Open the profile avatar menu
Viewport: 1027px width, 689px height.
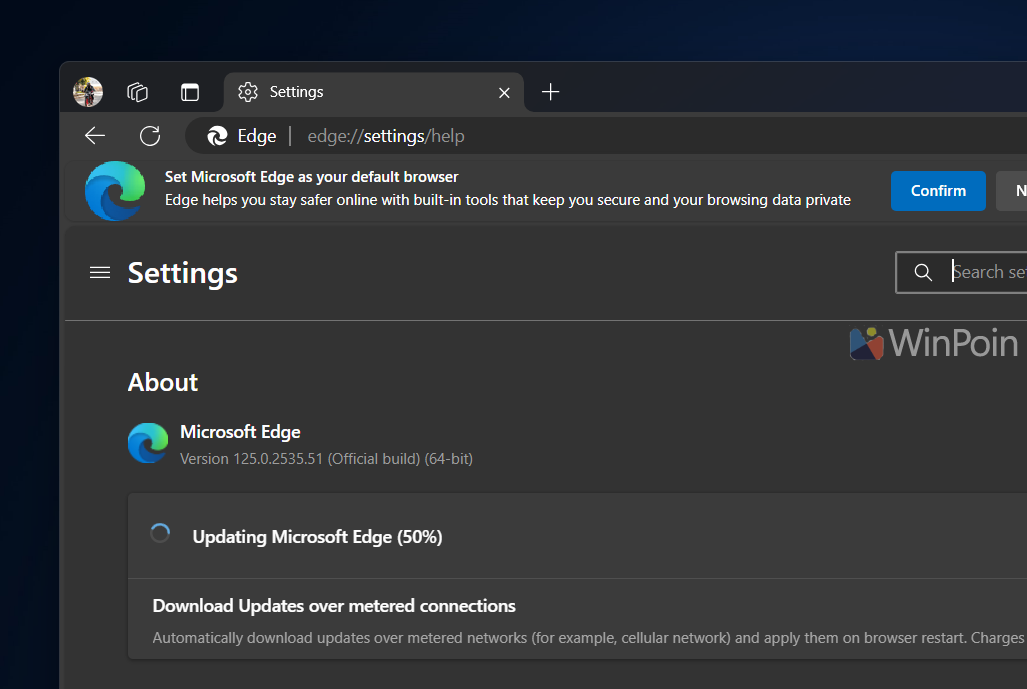click(x=88, y=92)
